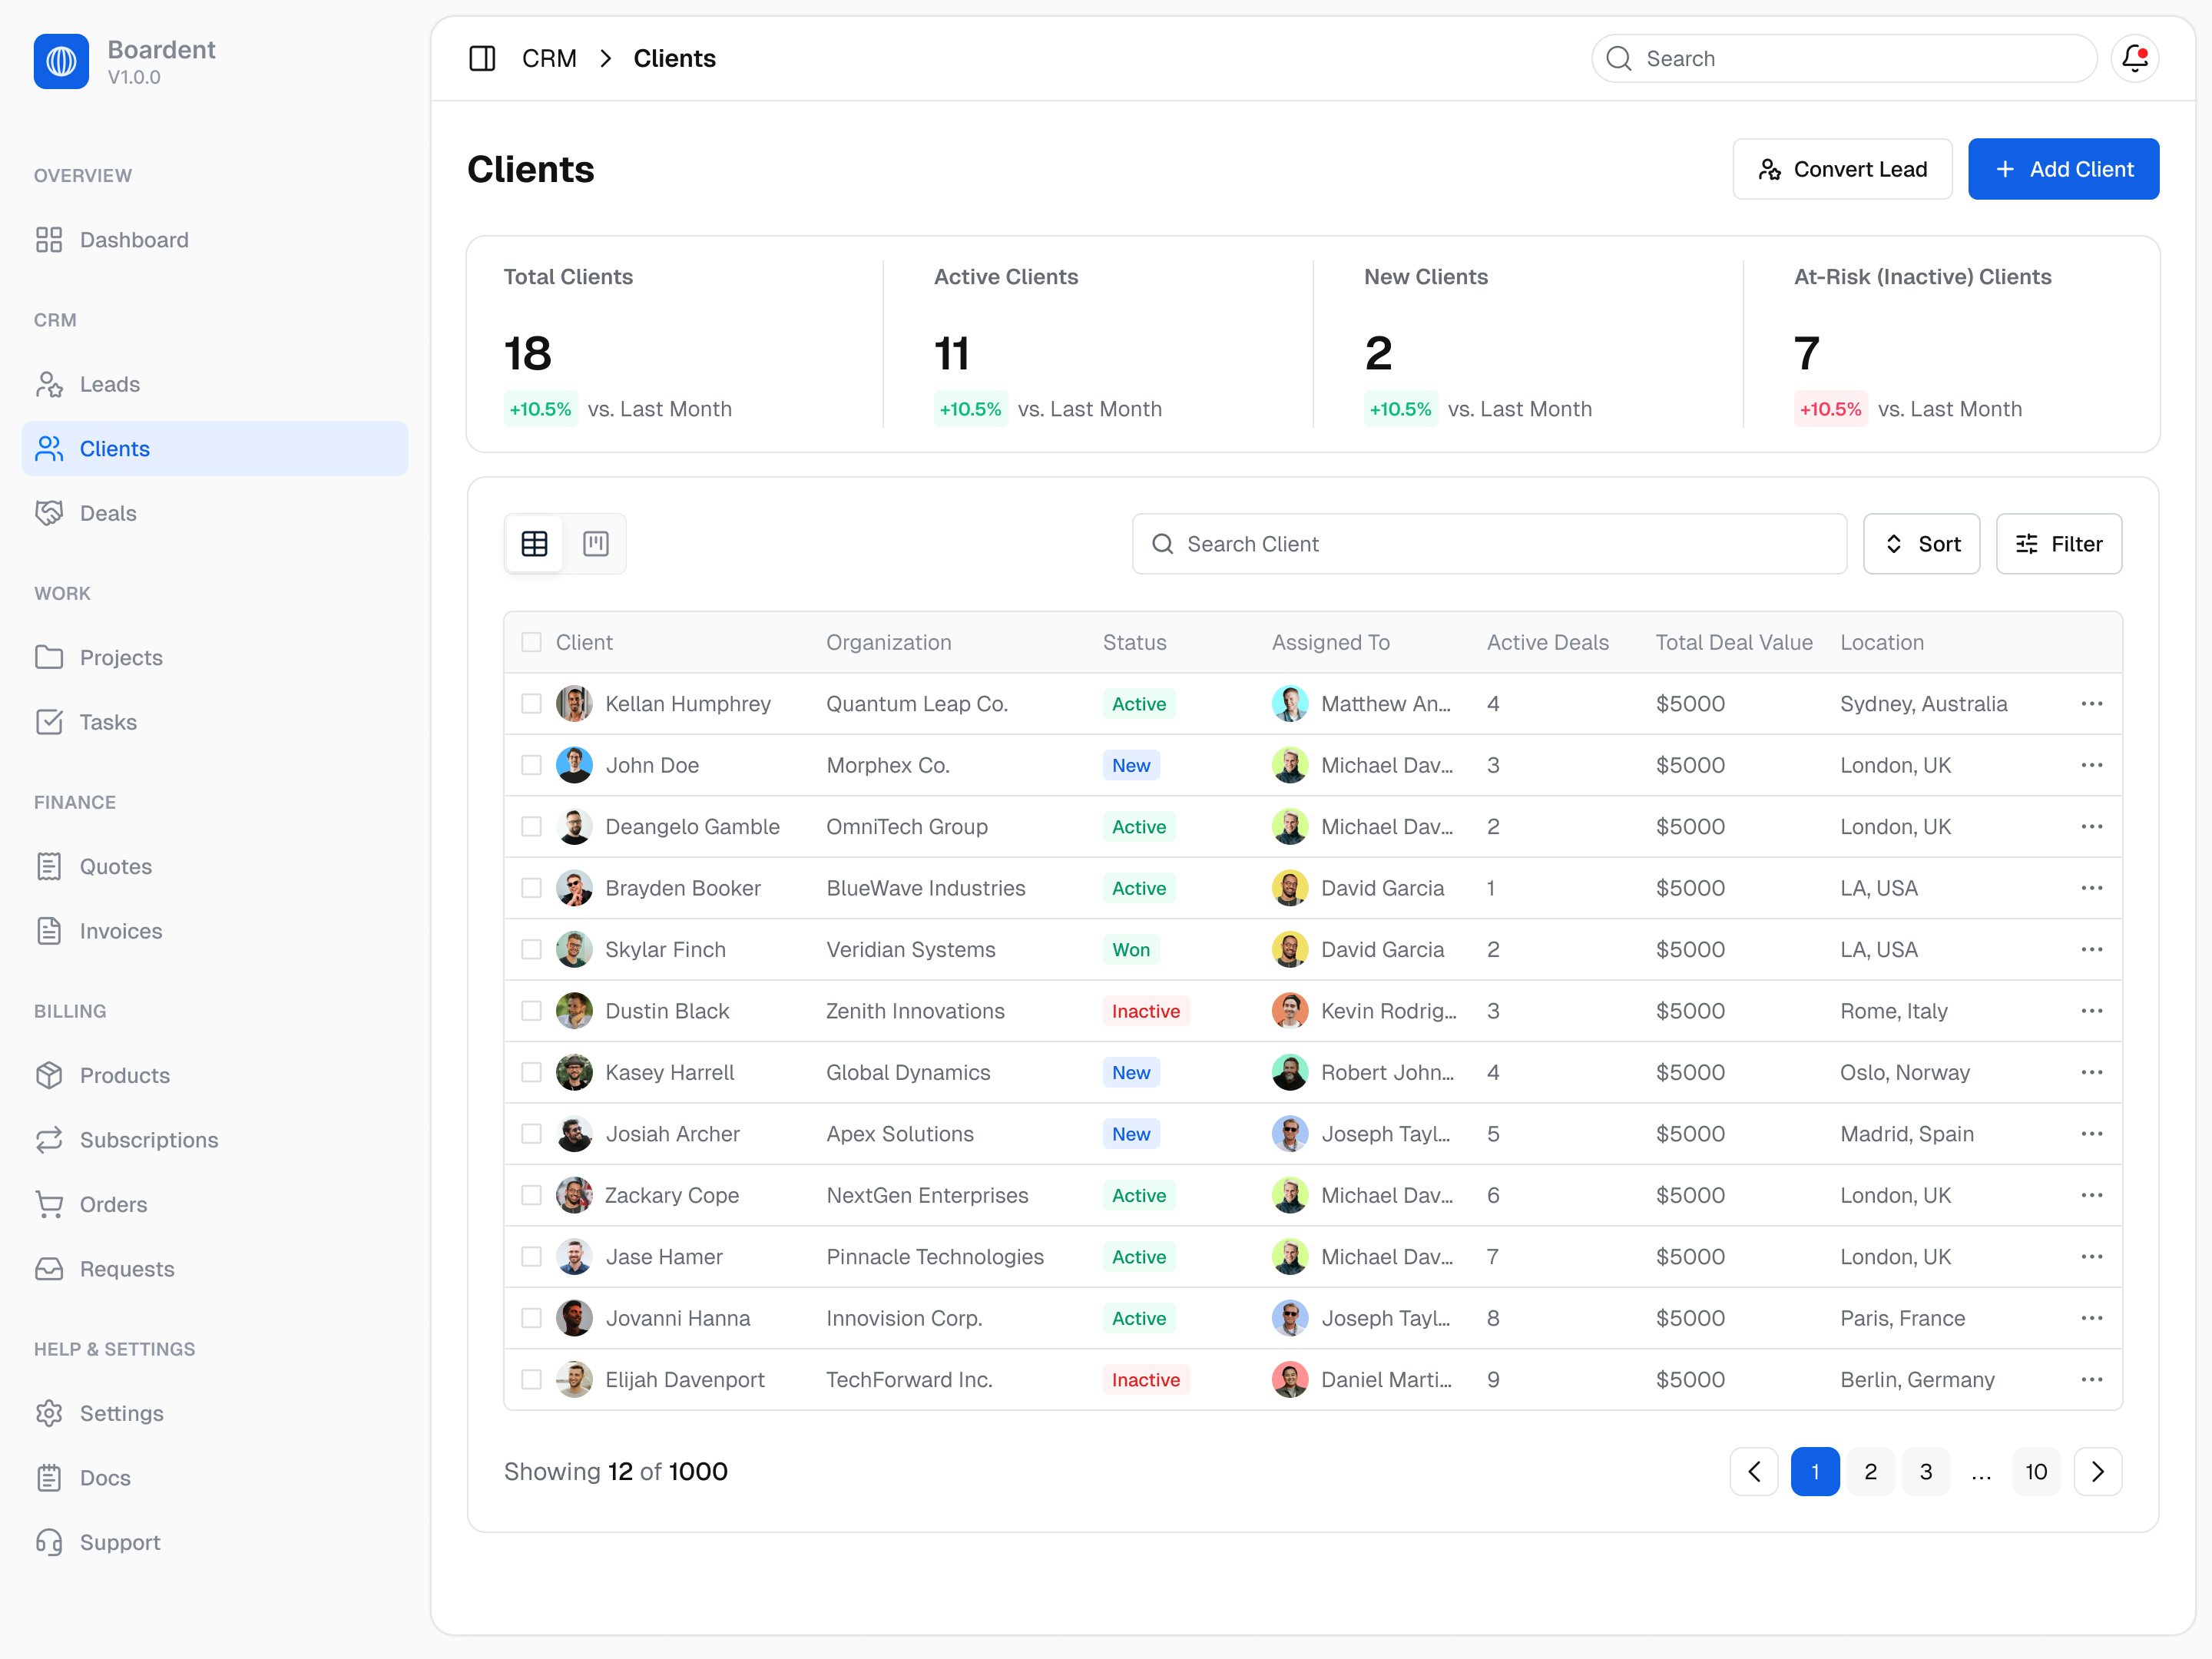
Task: Open row actions for Kasey Harrell
Action: (x=2092, y=1072)
